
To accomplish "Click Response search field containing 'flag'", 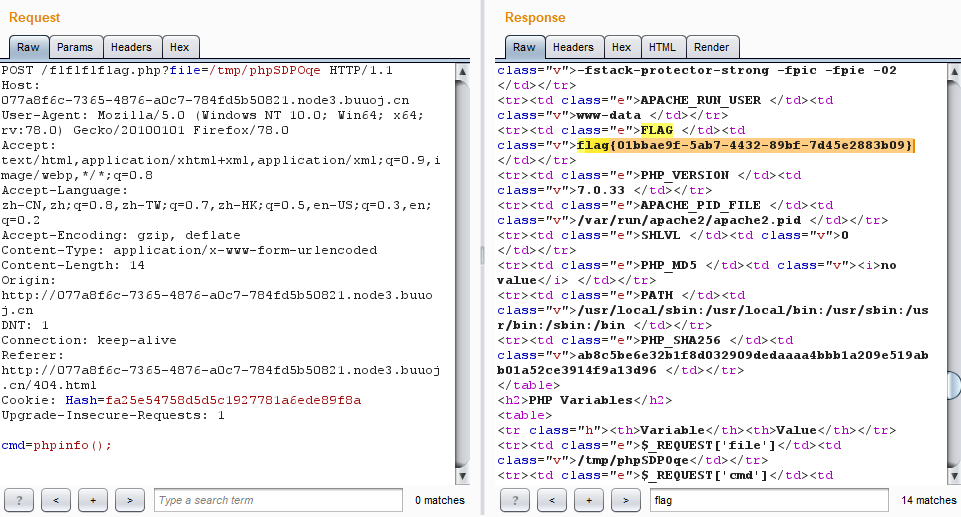I will (769, 500).
